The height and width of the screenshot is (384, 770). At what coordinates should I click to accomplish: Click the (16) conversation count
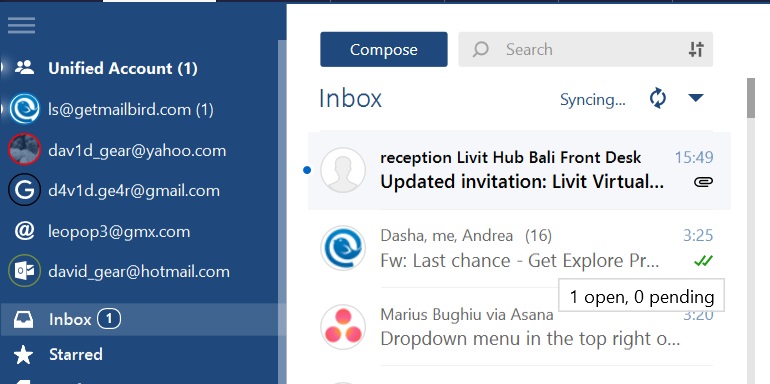click(x=538, y=236)
